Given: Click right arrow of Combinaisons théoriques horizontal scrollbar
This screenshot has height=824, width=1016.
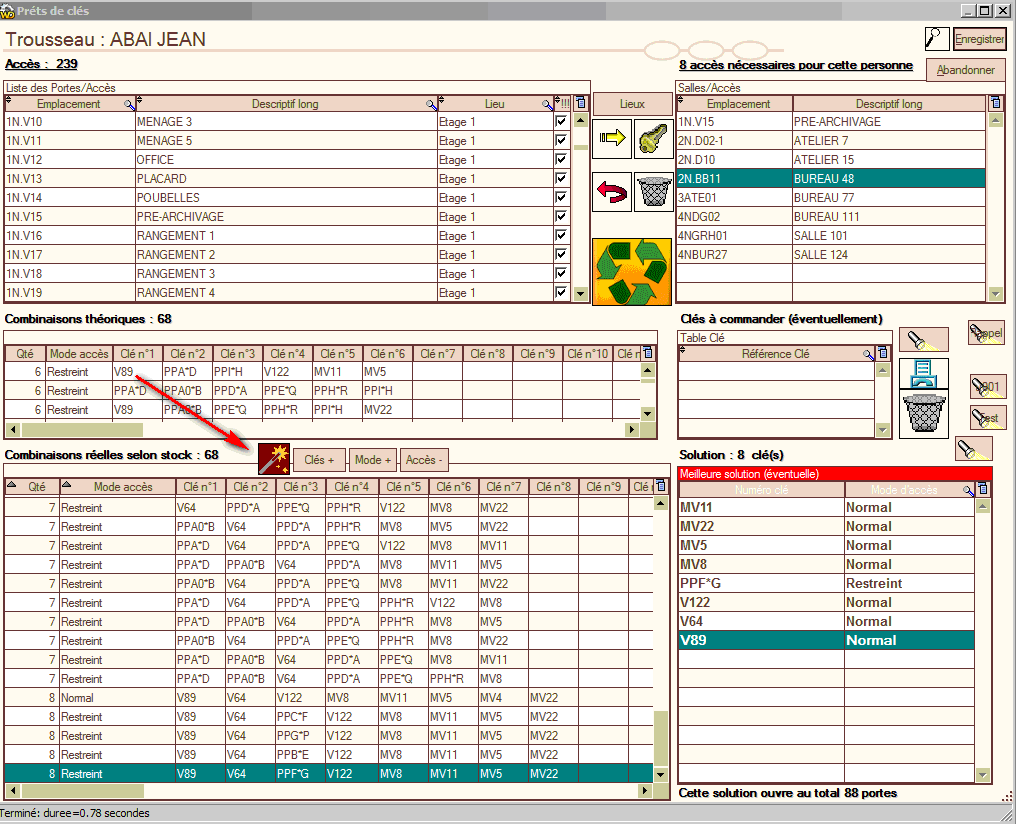Looking at the screenshot, I should click(632, 429).
